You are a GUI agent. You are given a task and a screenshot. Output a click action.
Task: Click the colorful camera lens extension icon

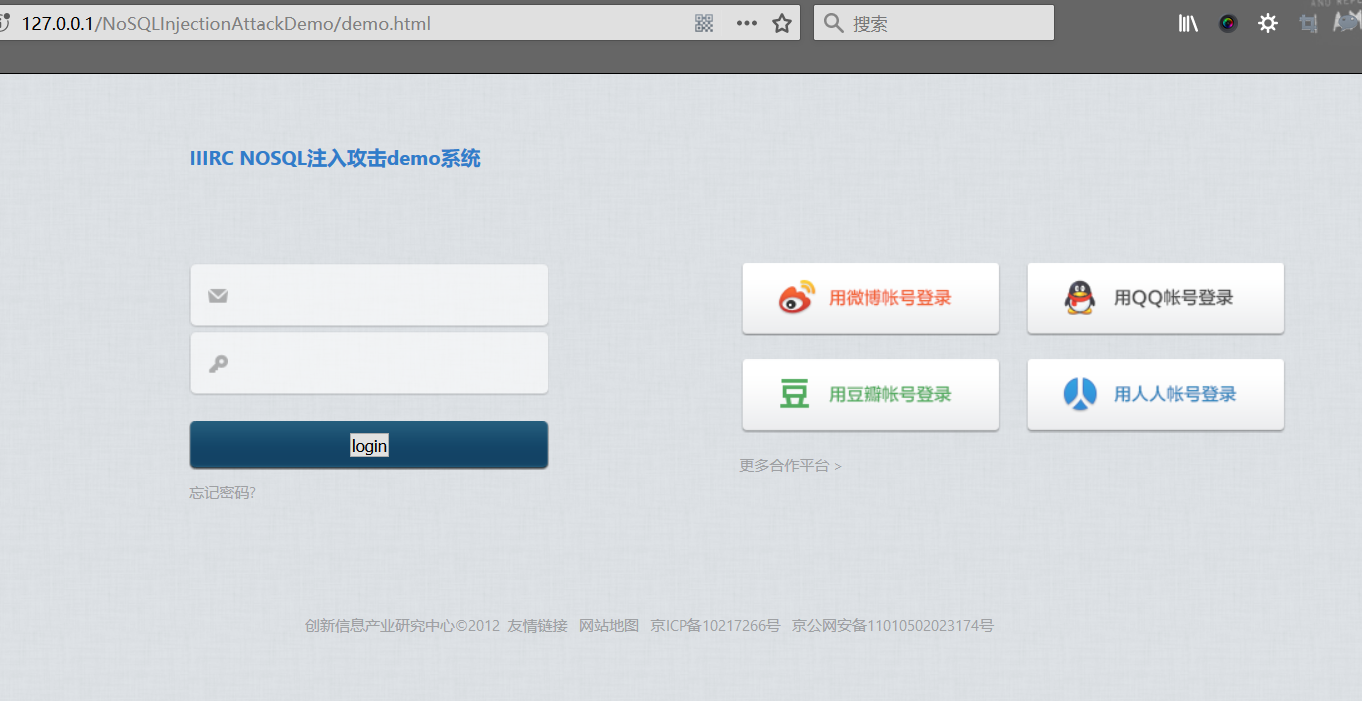point(1228,24)
